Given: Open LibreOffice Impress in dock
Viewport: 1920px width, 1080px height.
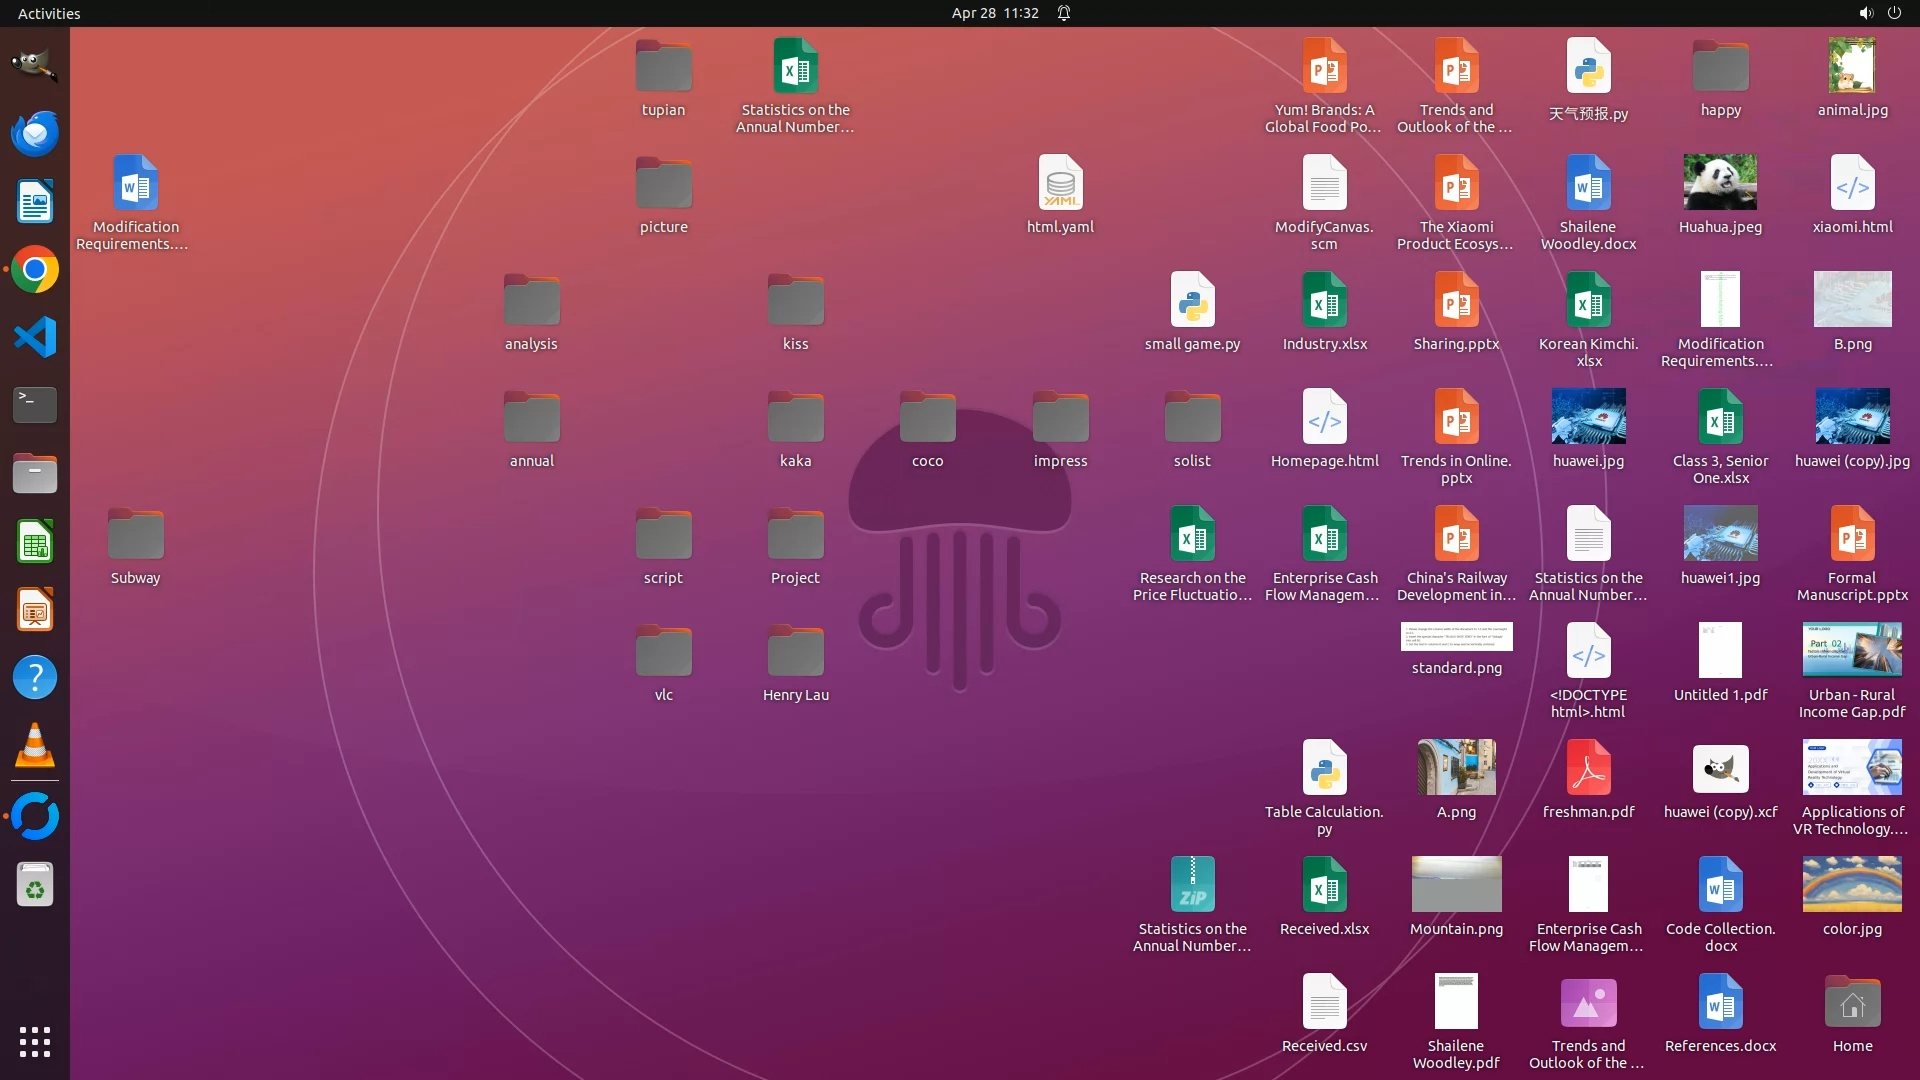Looking at the screenshot, I should coord(34,610).
